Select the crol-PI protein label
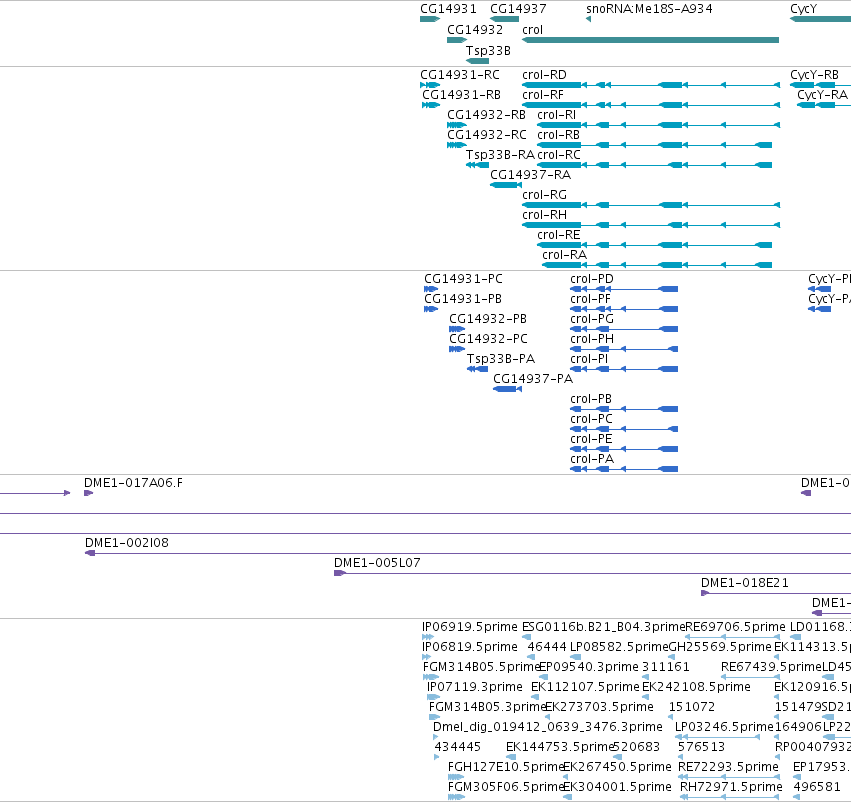Screen dimensions: 851x802 [589, 359]
